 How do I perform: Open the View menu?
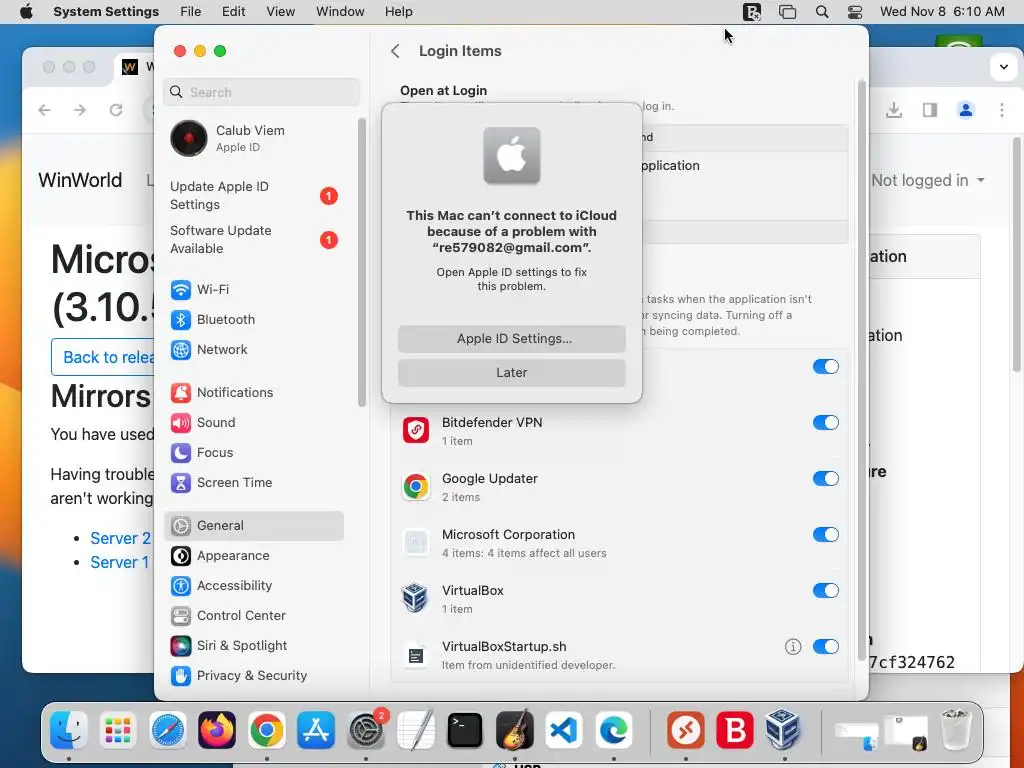(x=281, y=12)
